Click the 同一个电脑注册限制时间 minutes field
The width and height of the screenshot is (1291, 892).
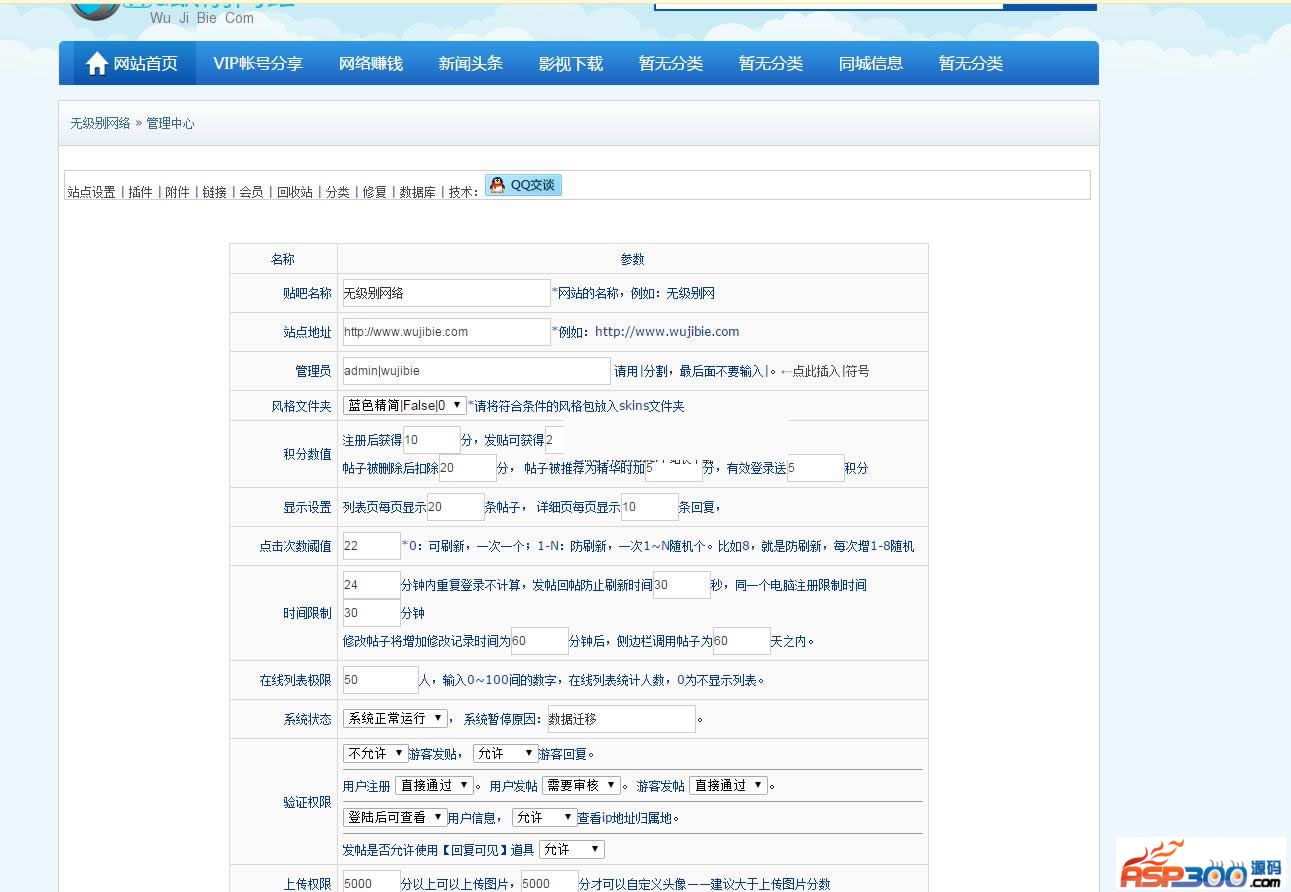371,613
